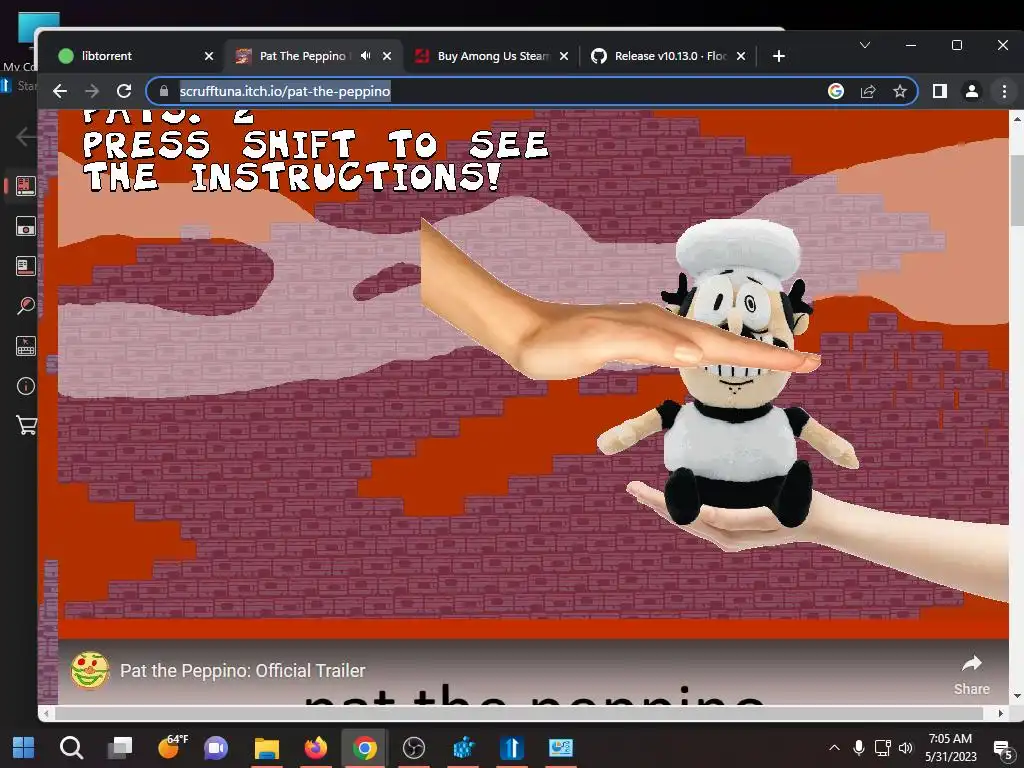Click the trailer channel avatar icon
This screenshot has width=1024, height=768.
coord(90,670)
